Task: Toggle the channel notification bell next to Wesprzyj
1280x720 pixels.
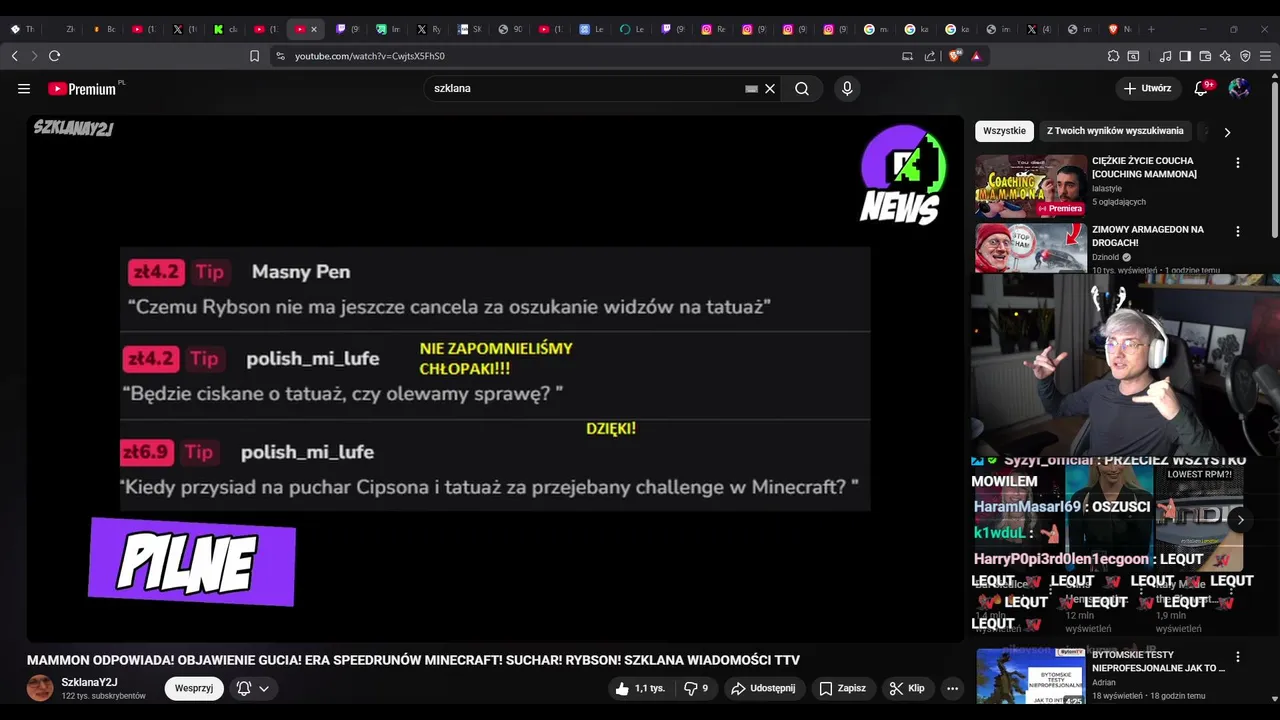Action: [243, 688]
